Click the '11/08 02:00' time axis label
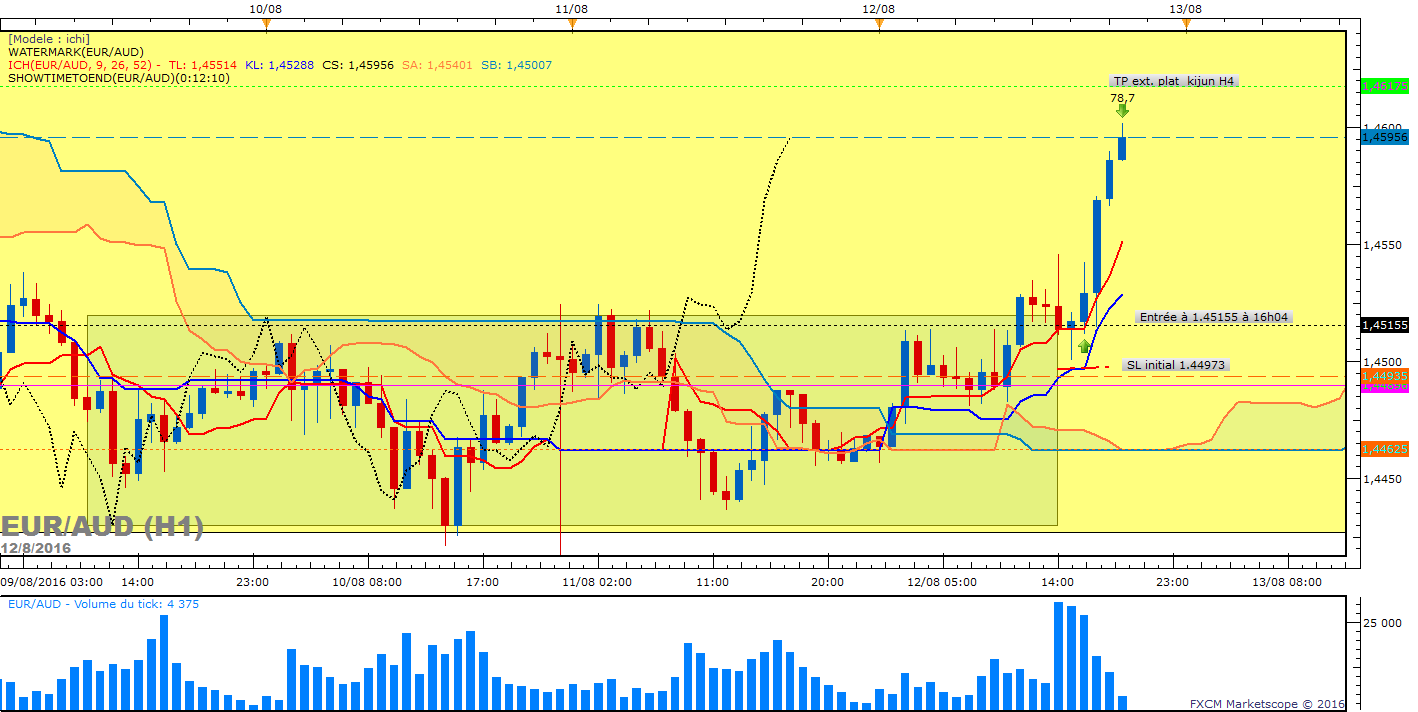This screenshot has width=1418, height=712. click(597, 581)
